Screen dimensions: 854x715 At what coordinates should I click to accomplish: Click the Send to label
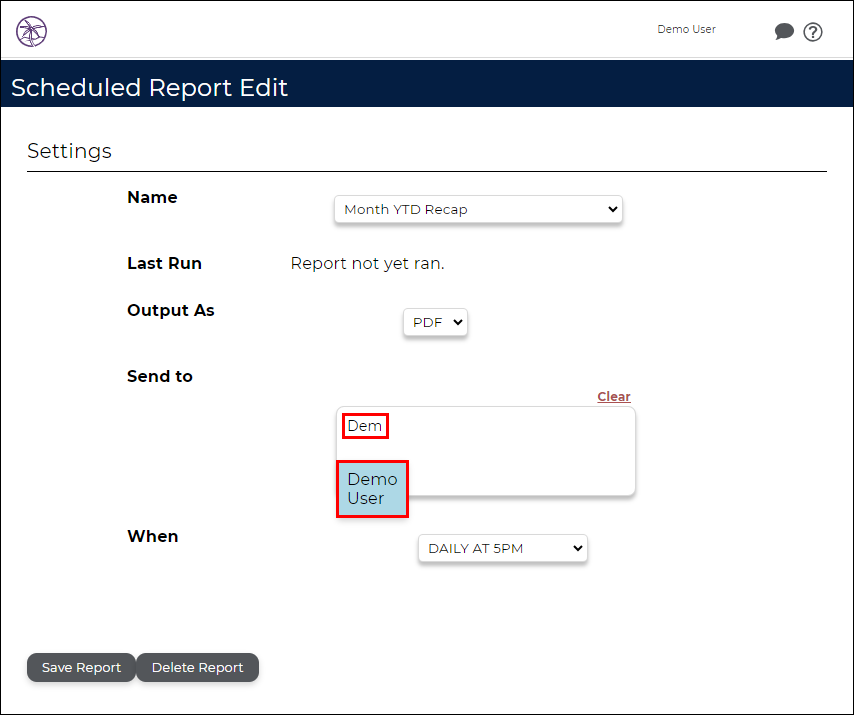[x=160, y=376]
